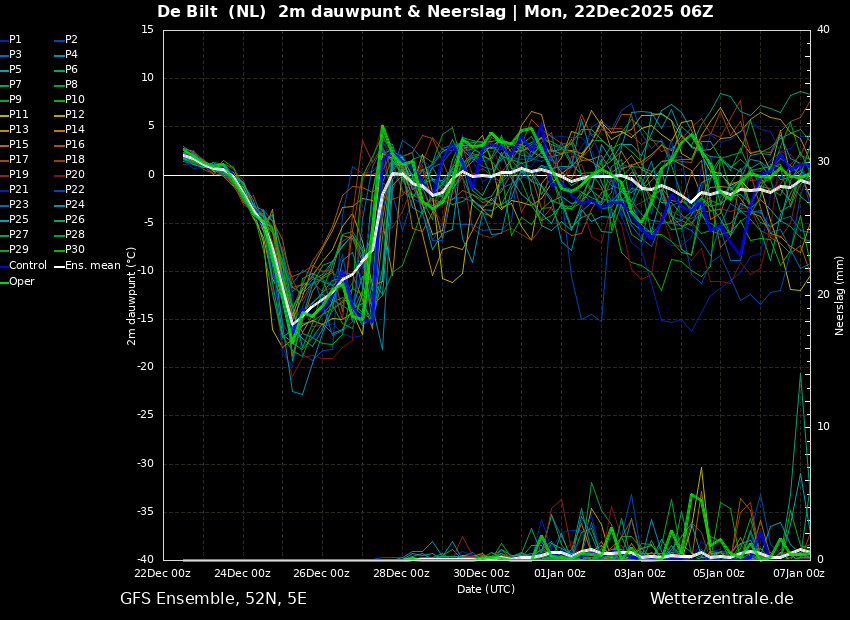Select the P15 legend entry
This screenshot has width=850, height=620.
click(x=19, y=145)
